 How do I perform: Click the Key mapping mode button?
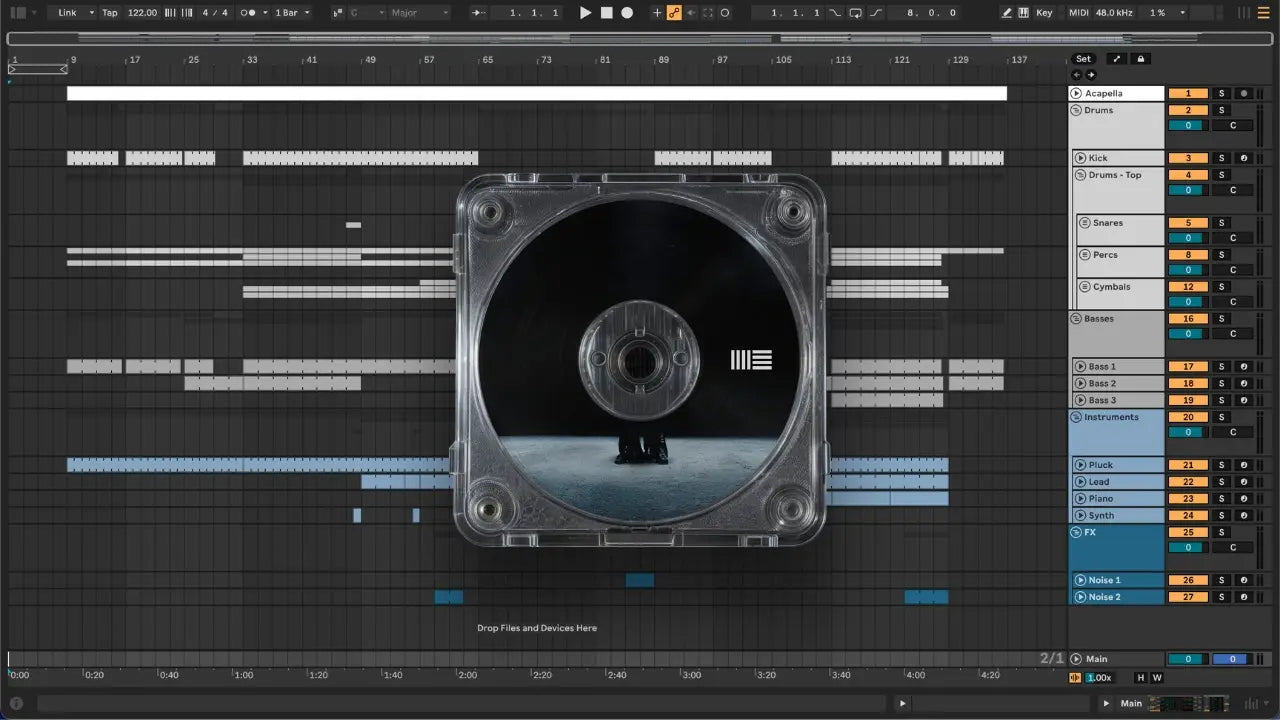tap(1044, 13)
